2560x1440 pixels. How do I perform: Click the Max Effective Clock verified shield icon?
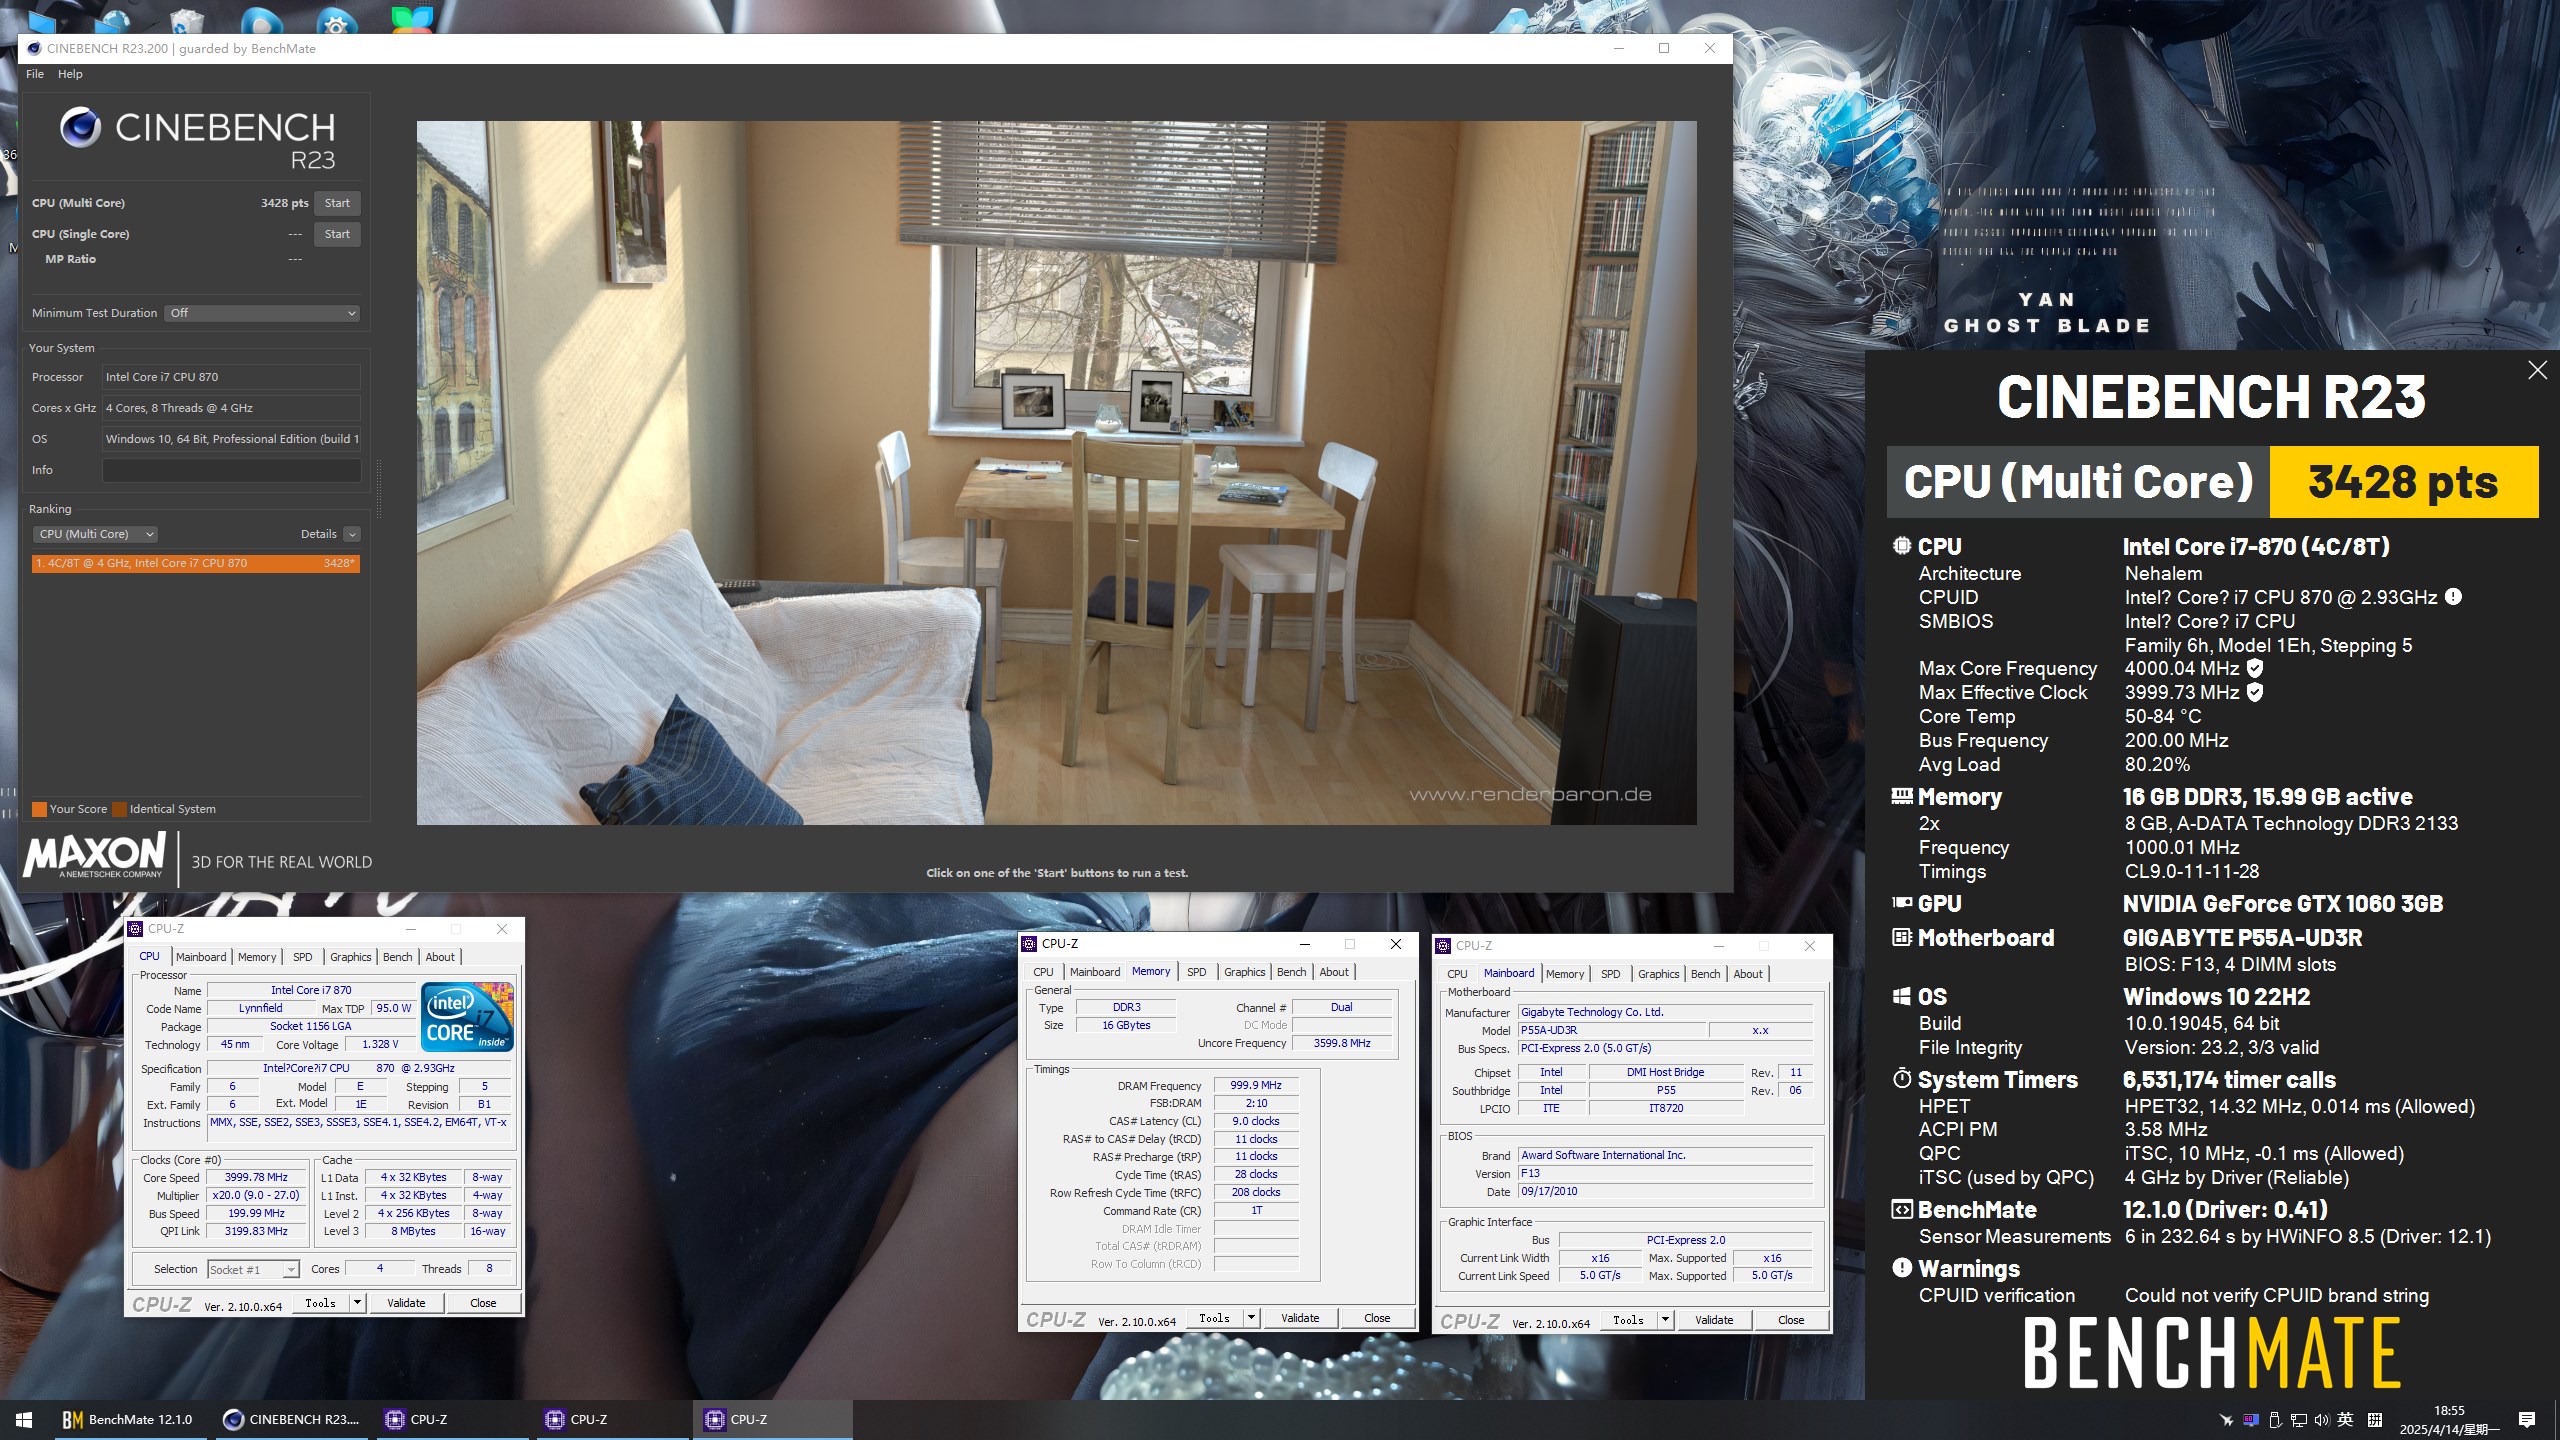click(2255, 692)
